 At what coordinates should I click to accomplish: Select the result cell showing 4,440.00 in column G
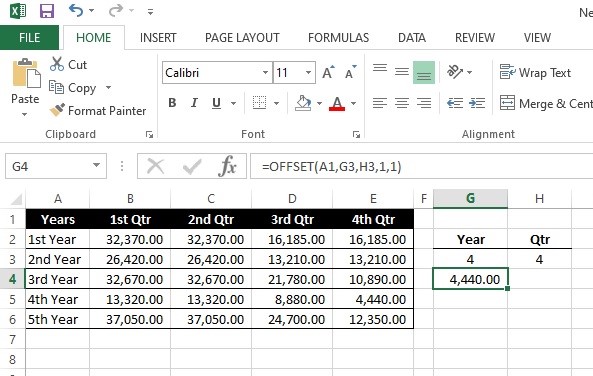coord(470,279)
